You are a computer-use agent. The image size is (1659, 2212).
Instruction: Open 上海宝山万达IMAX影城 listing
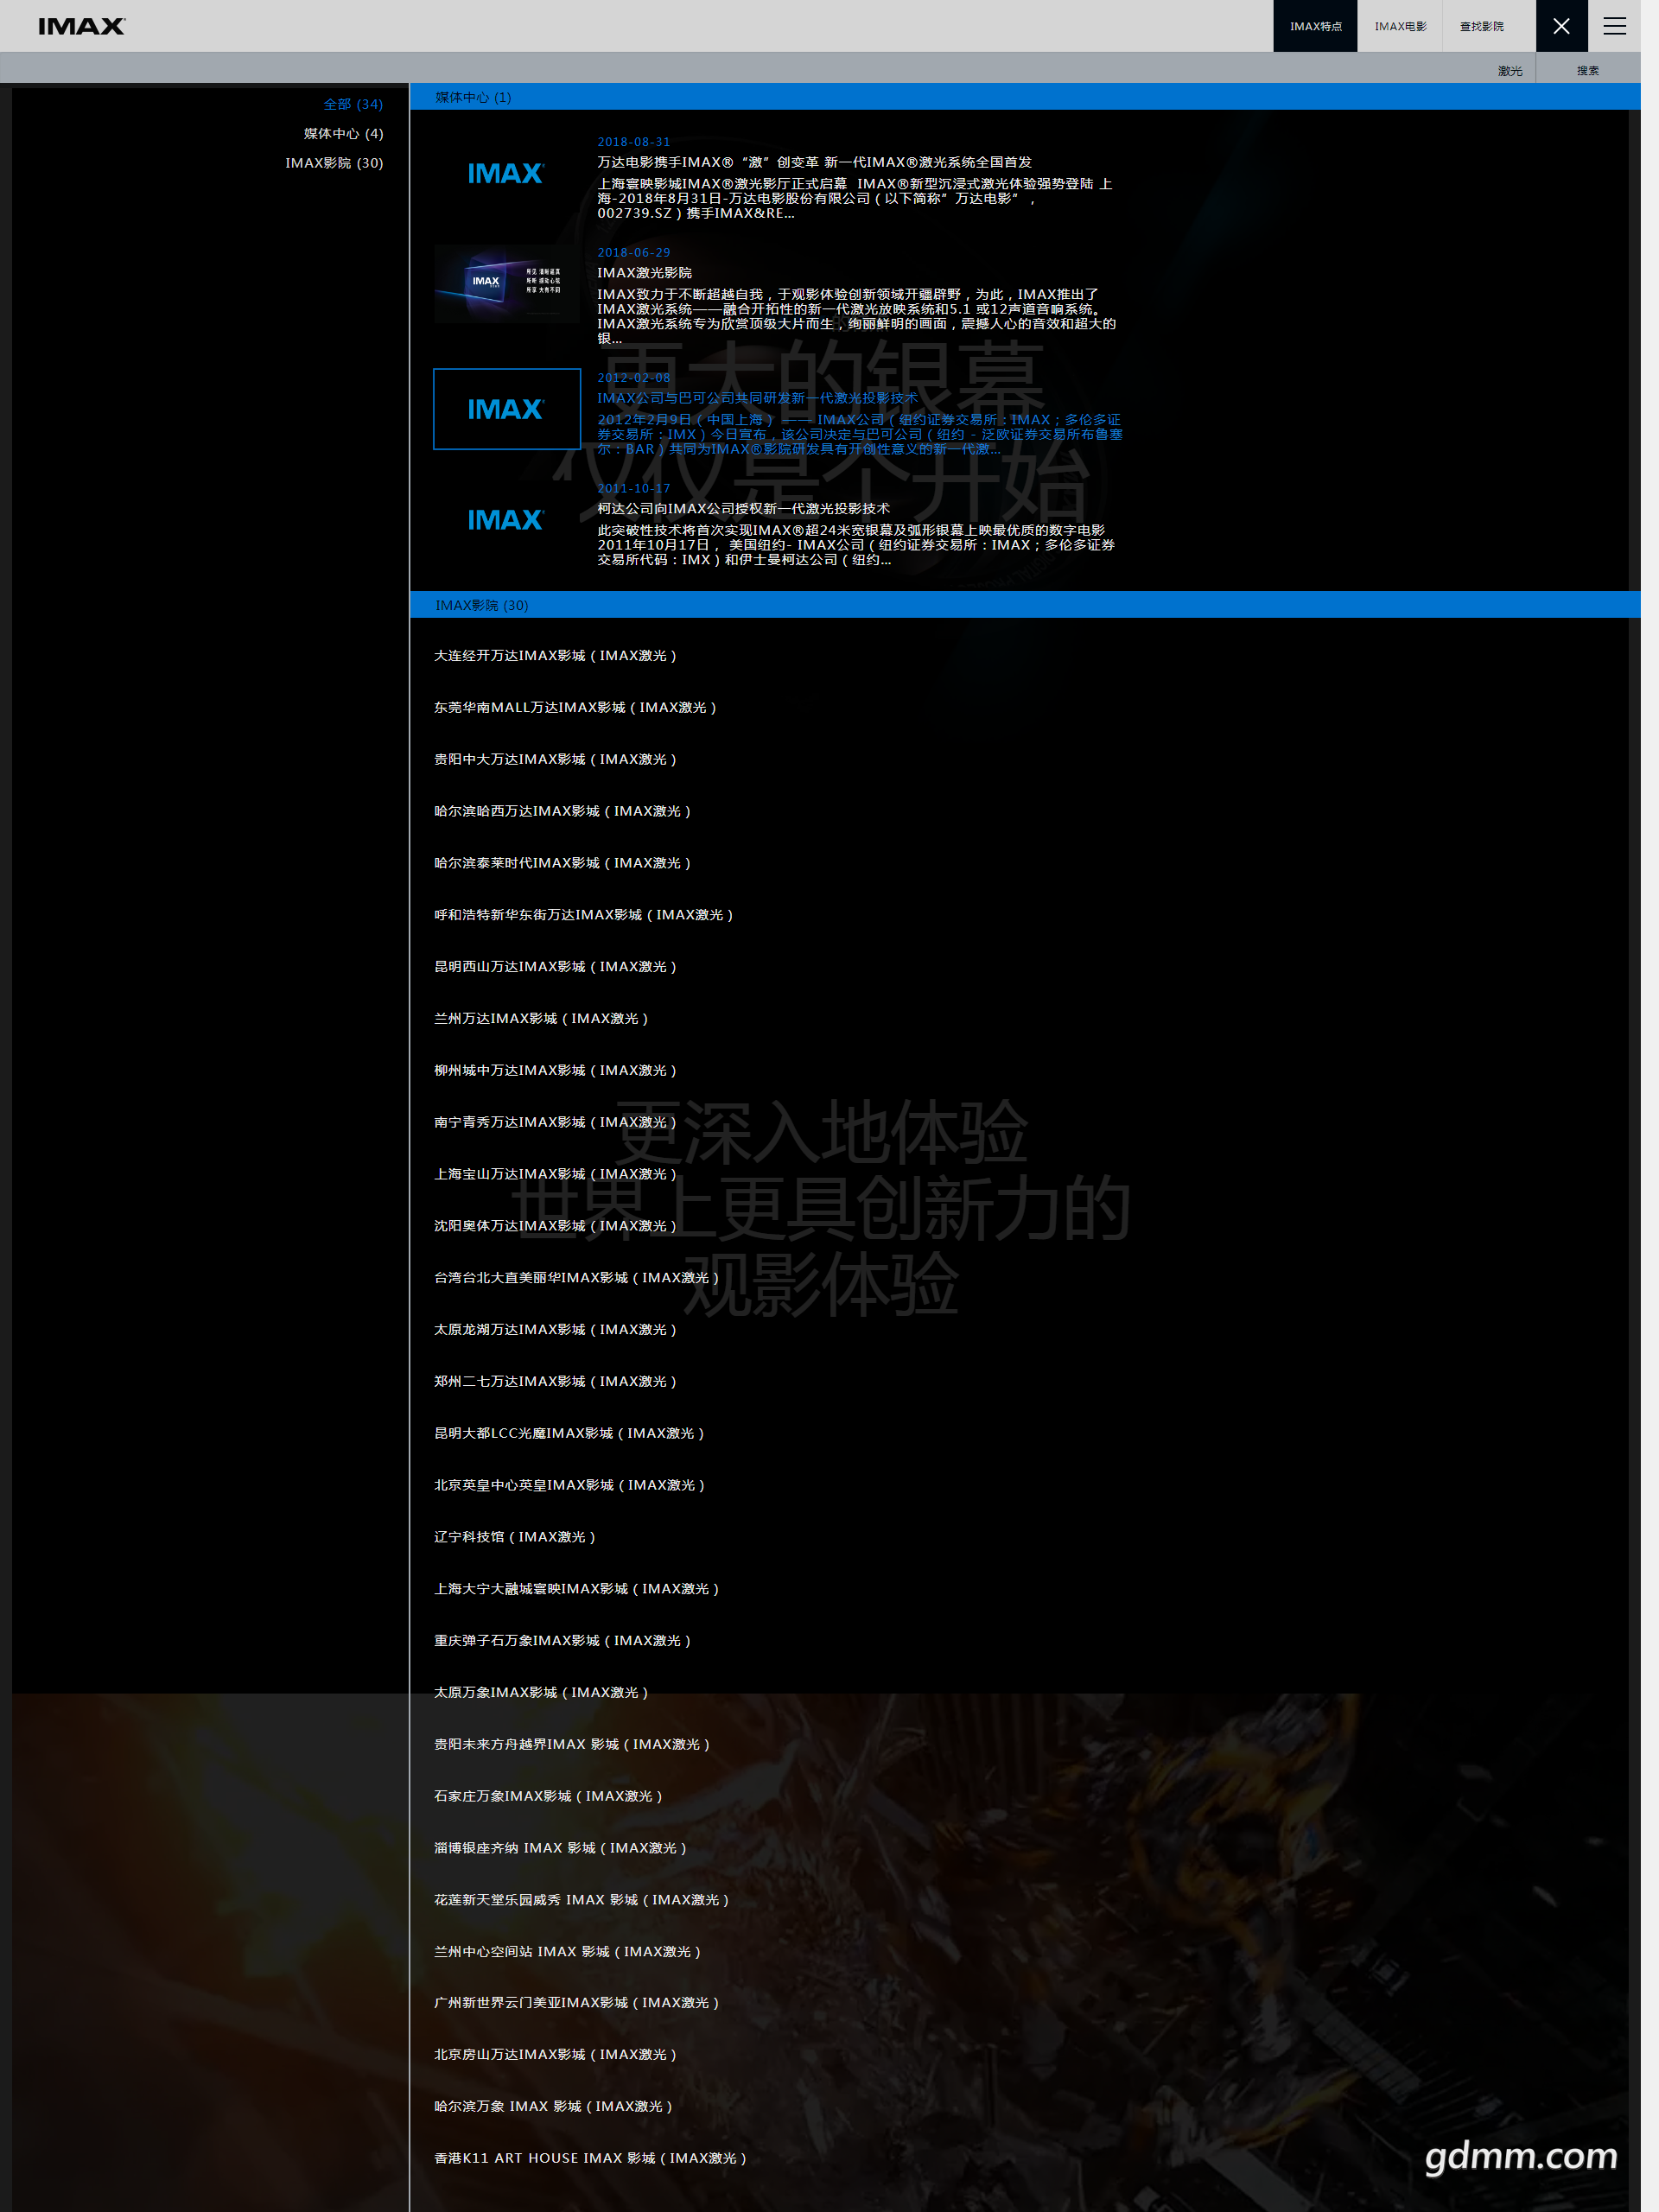tap(555, 1174)
